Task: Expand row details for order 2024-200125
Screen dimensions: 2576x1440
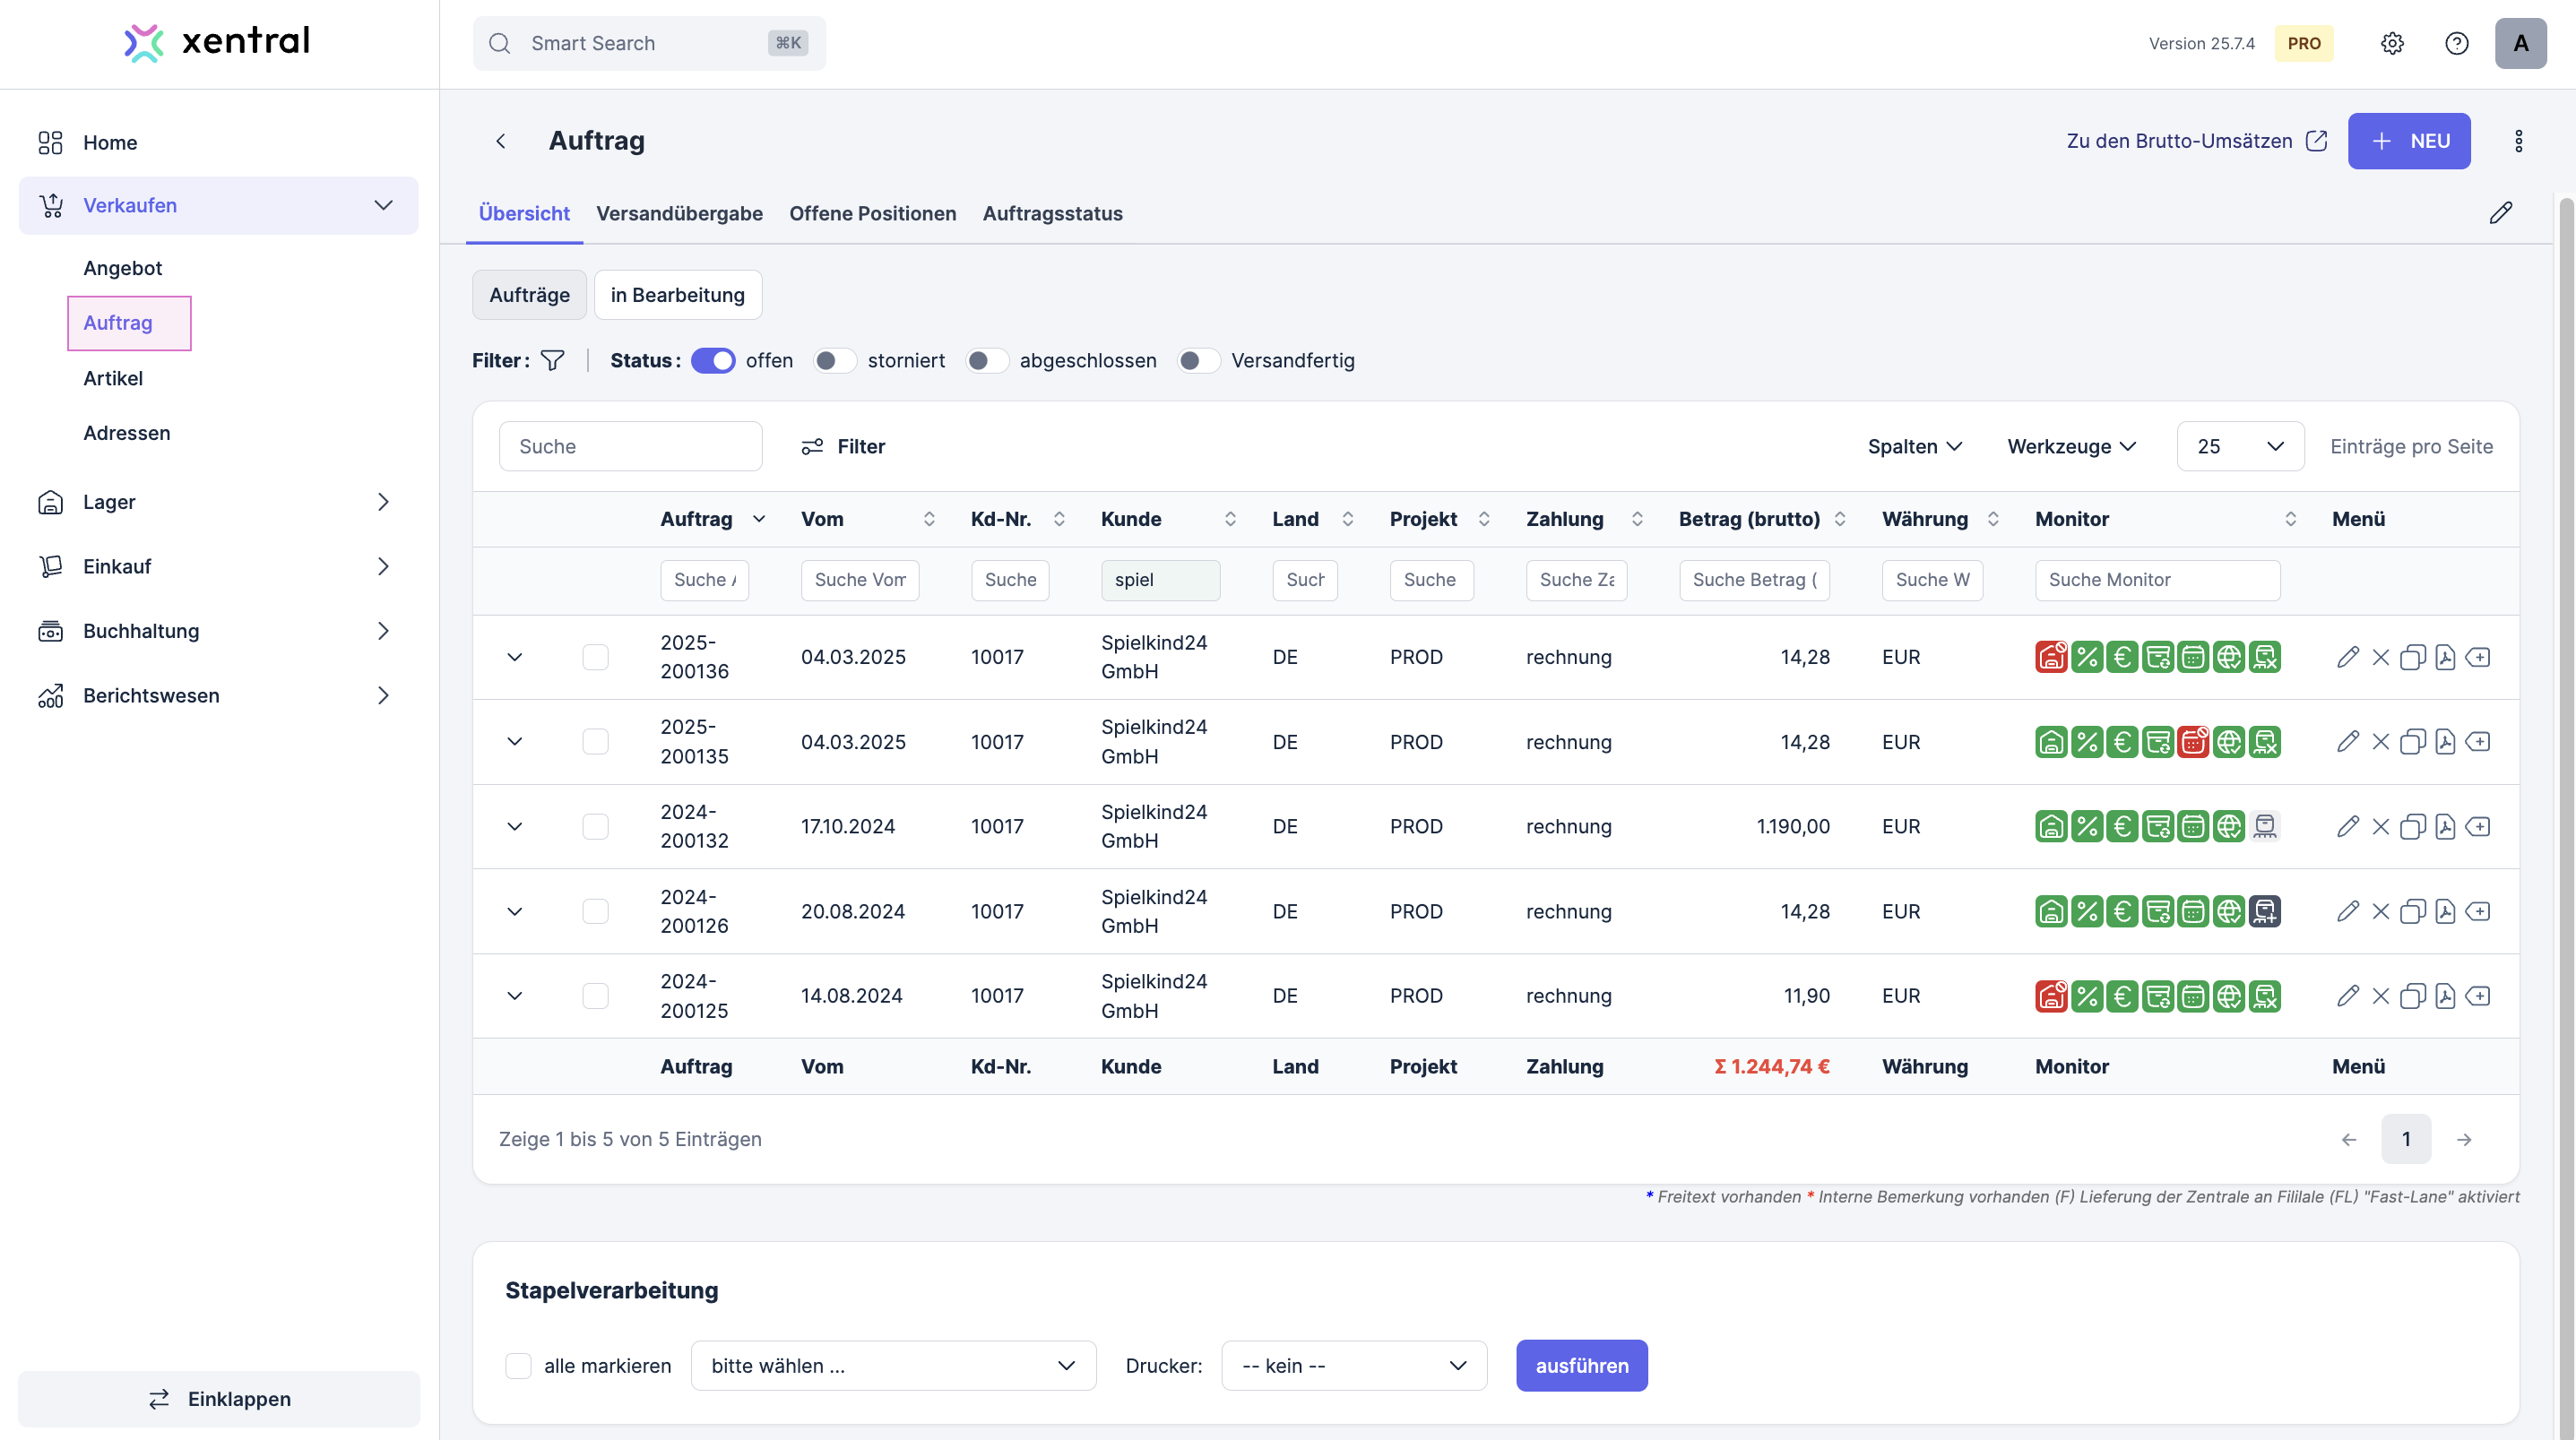Action: pyautogui.click(x=515, y=996)
